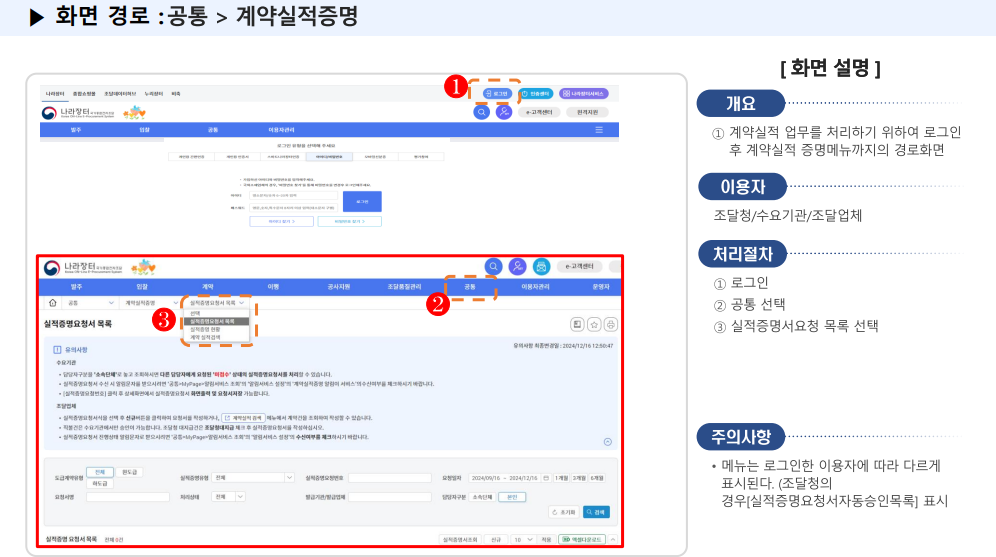Click the 로그인 button beside 인증센터

496,94
